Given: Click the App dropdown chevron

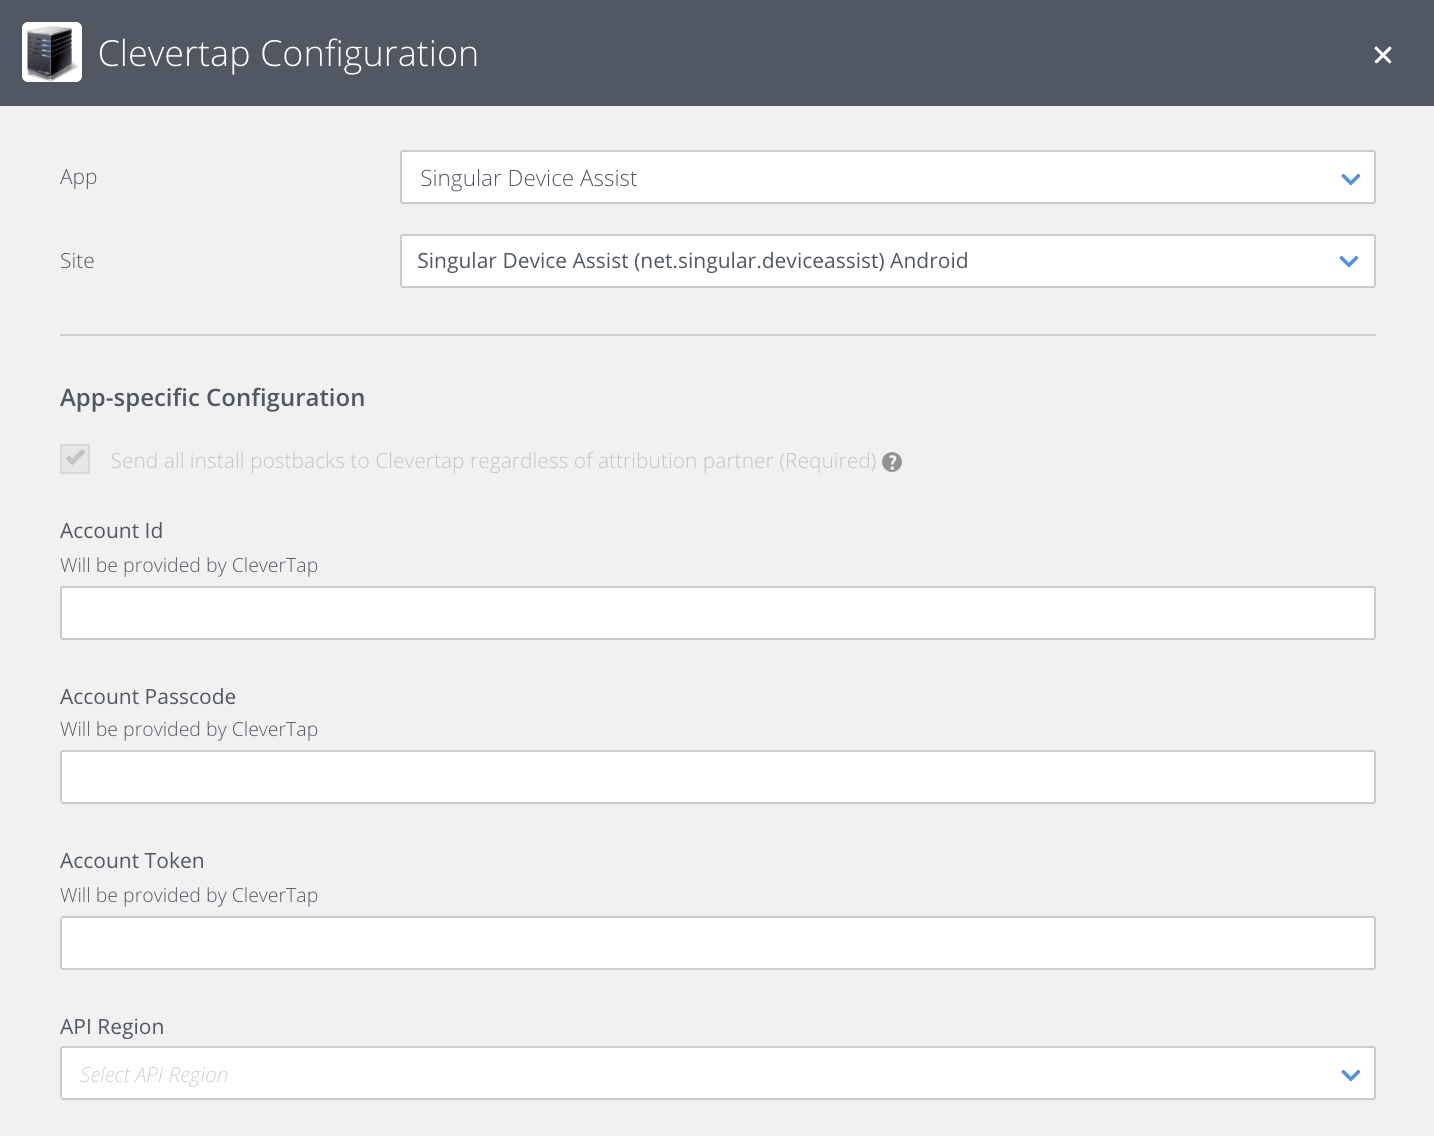Looking at the screenshot, I should coord(1351,177).
